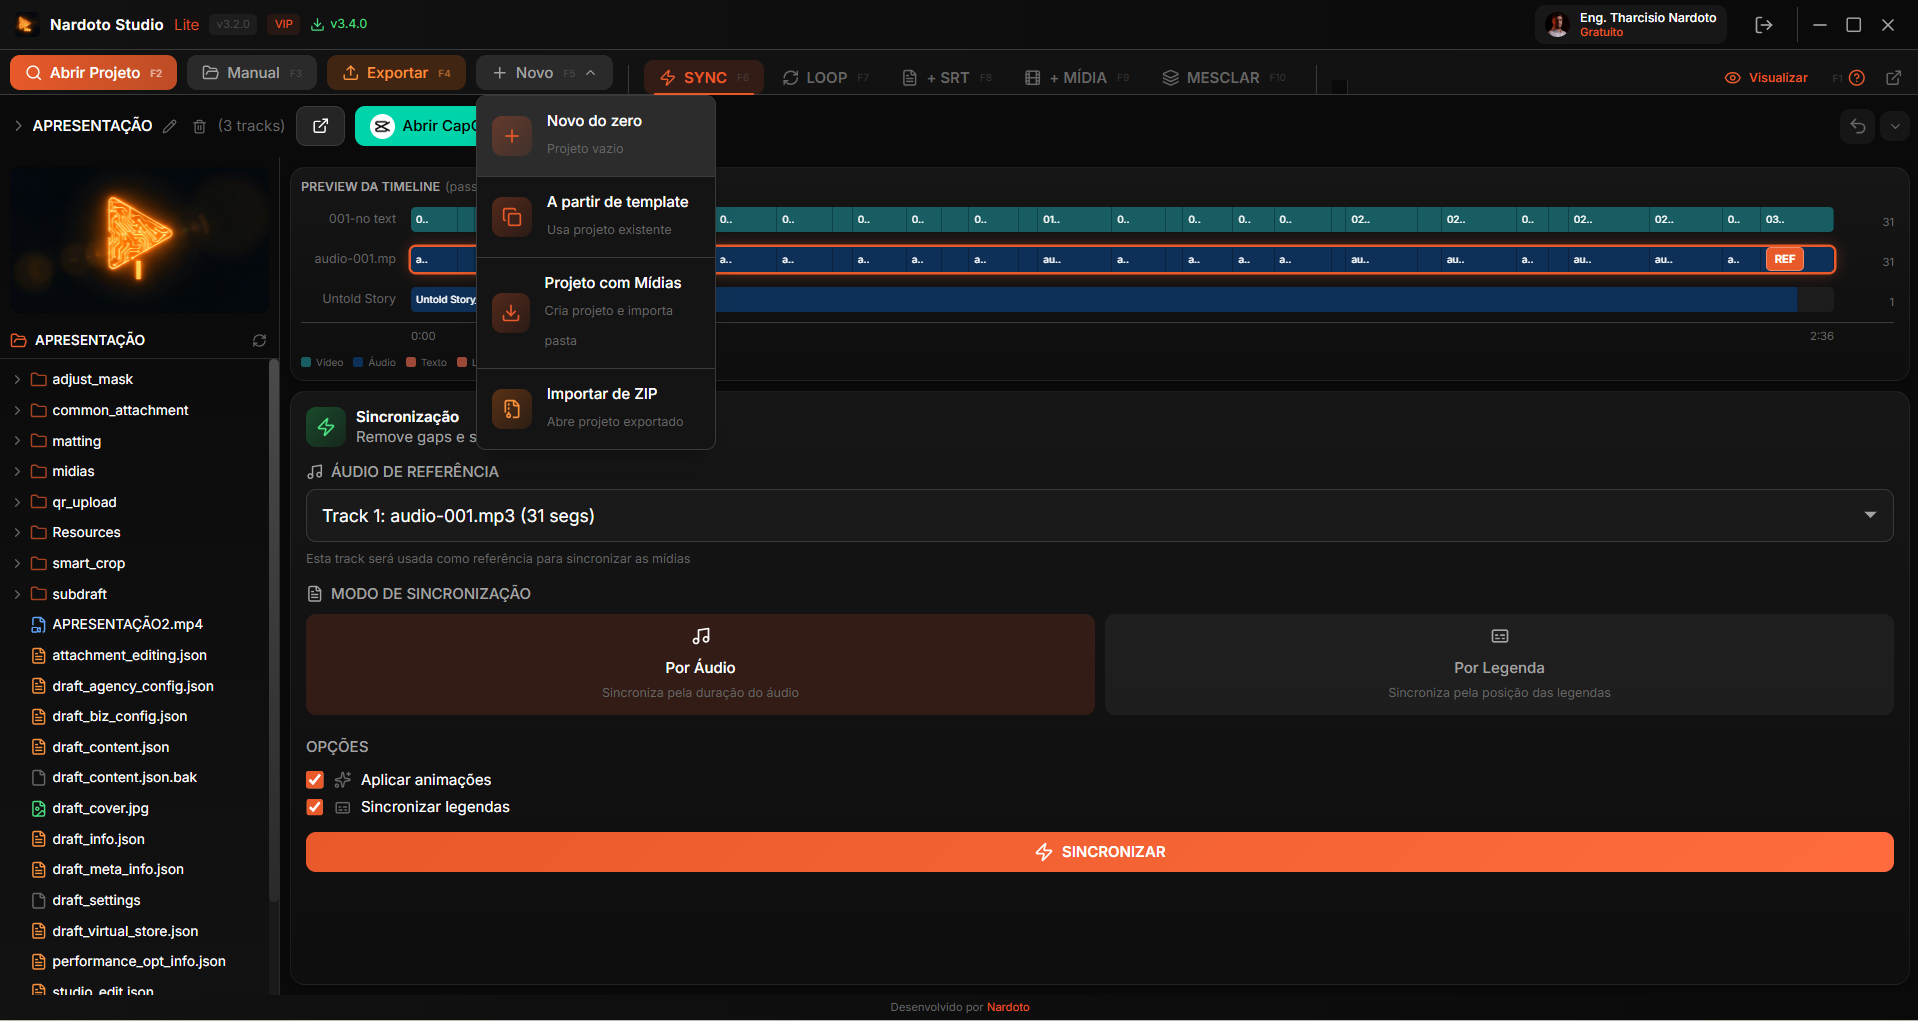Image resolution: width=1918 pixels, height=1021 pixels.
Task: Choose Novo do zero from the menu
Action: [x=595, y=134]
